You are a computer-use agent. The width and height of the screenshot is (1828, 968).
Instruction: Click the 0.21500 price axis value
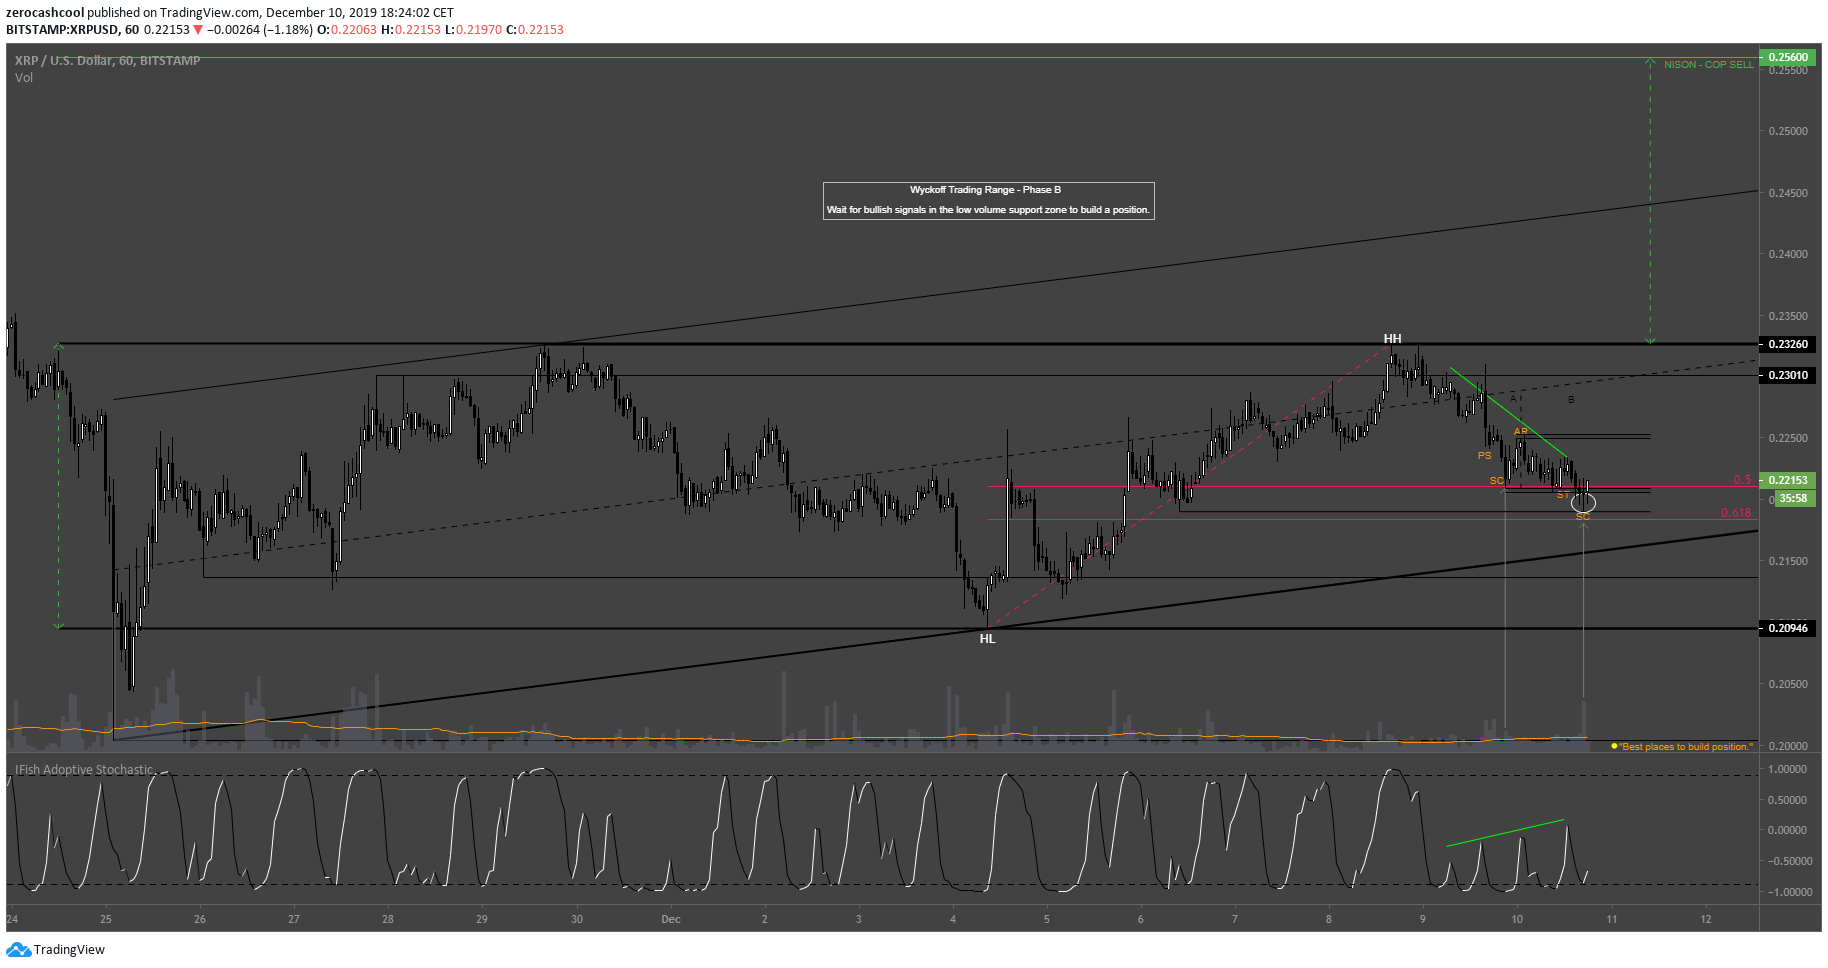(x=1788, y=561)
